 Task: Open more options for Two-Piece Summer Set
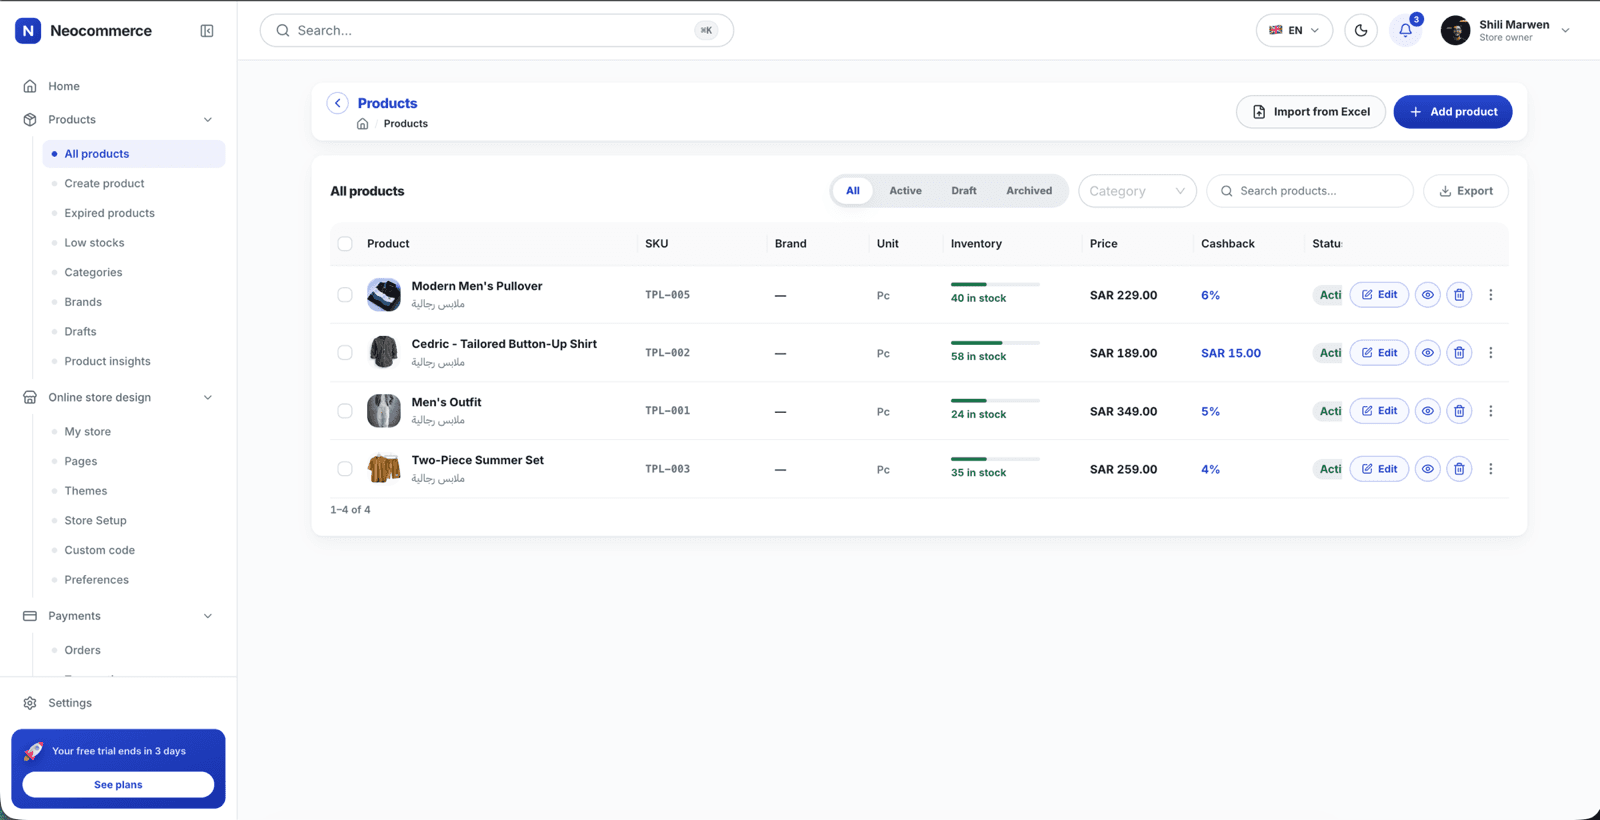[x=1491, y=469]
